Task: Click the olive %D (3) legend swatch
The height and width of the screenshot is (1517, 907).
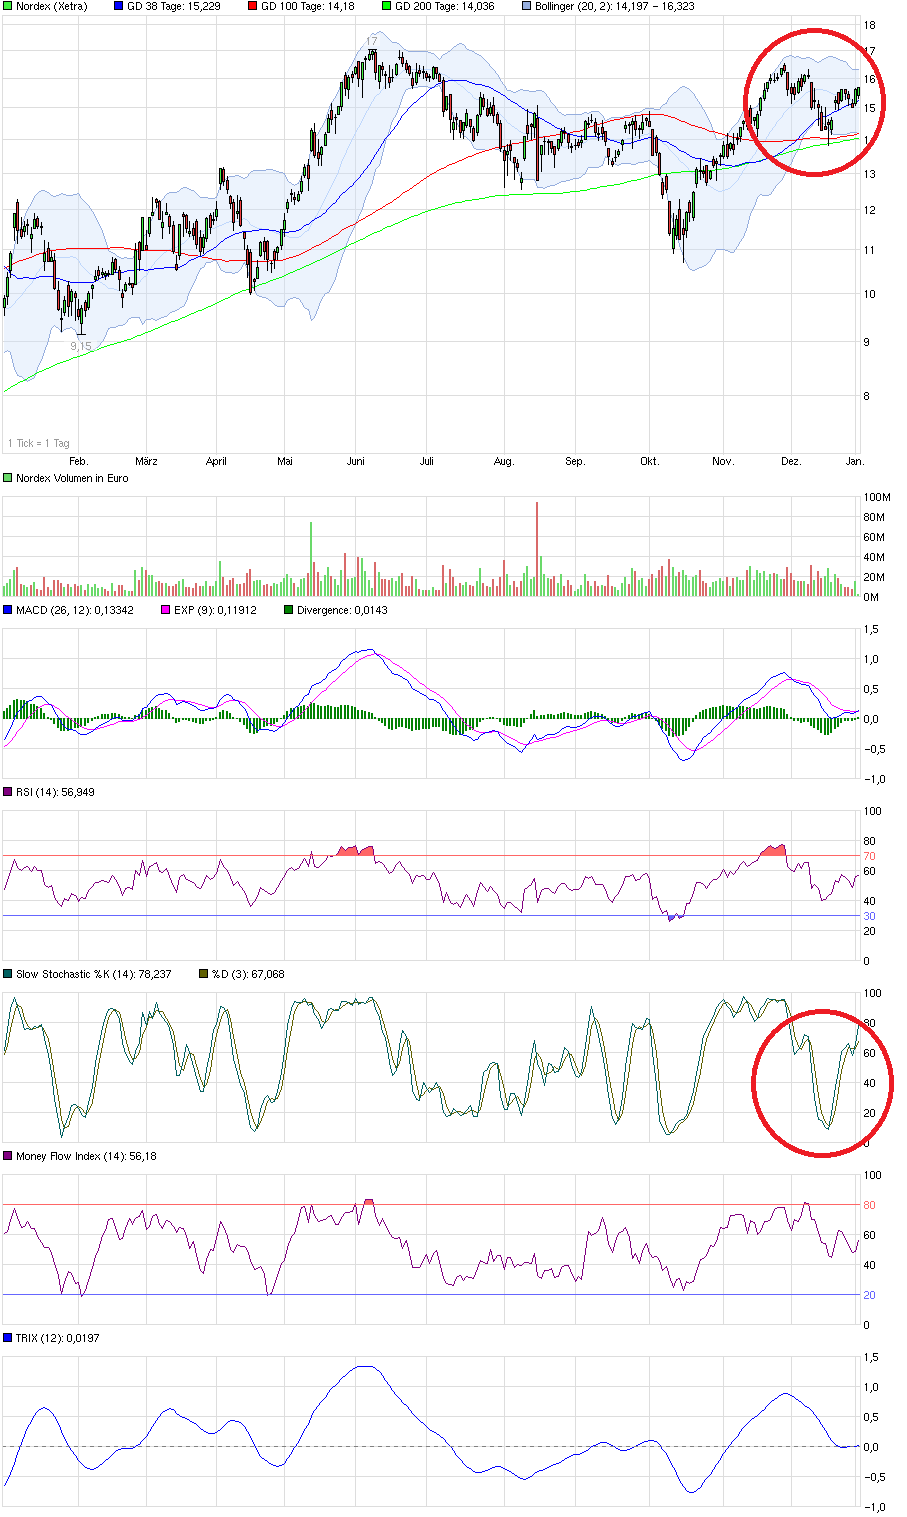Action: pos(204,974)
